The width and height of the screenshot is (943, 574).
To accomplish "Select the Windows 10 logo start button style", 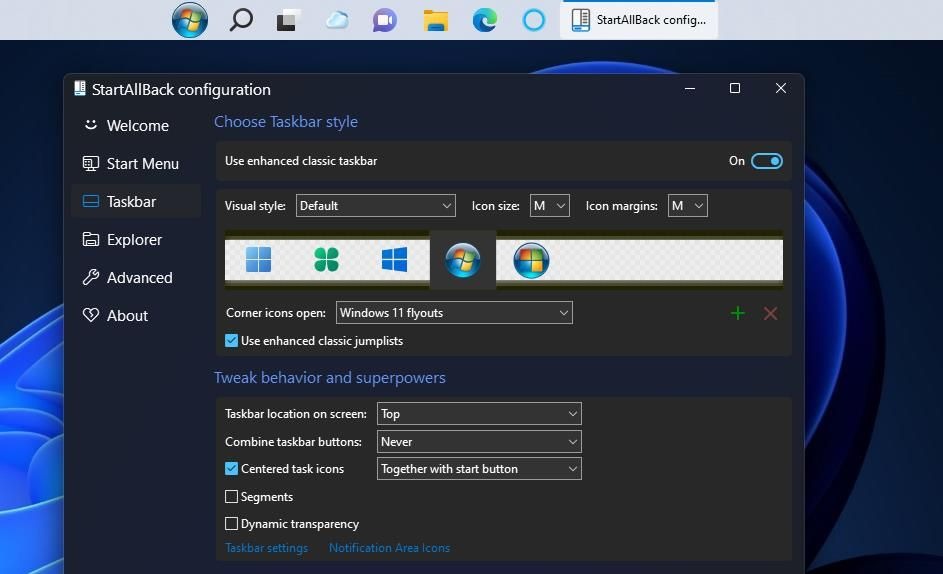I will [395, 260].
